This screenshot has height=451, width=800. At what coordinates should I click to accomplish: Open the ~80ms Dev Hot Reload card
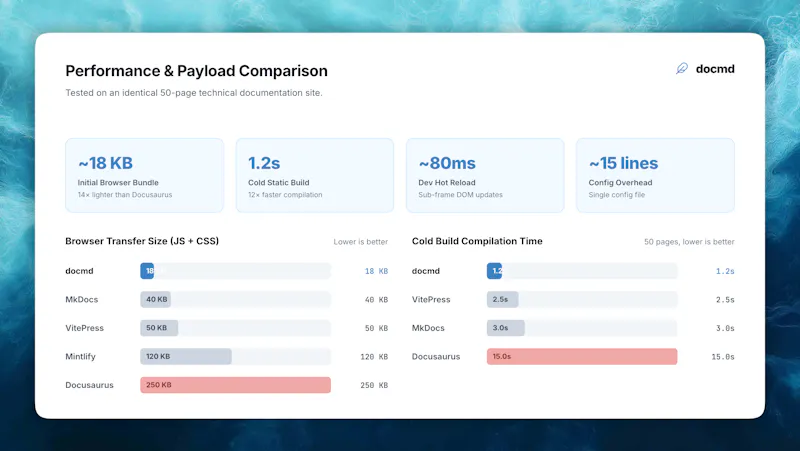tap(485, 175)
